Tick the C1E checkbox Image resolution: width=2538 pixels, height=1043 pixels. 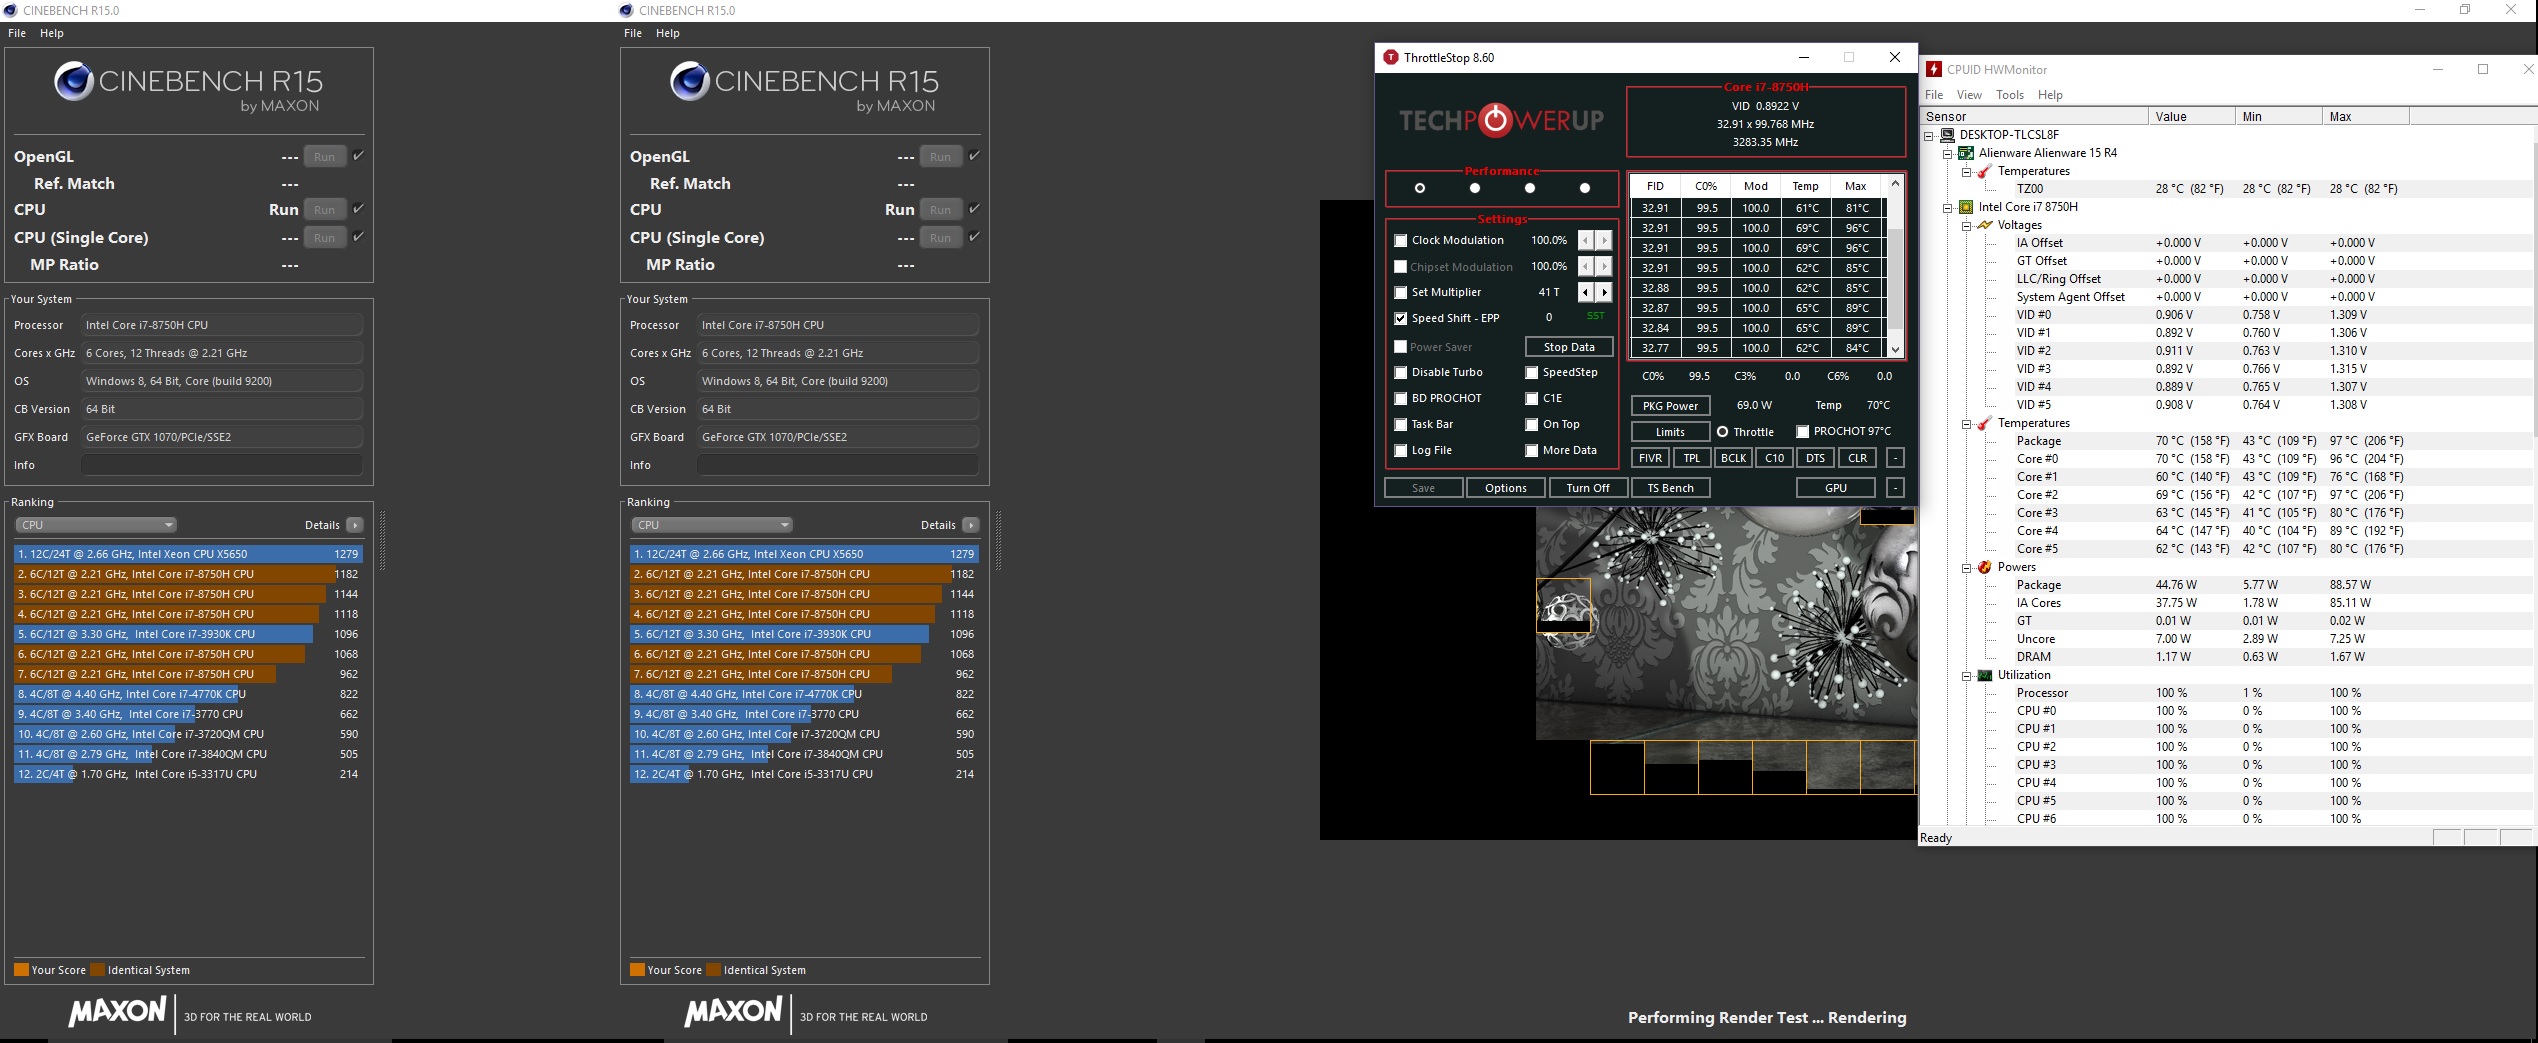[x=1532, y=398]
